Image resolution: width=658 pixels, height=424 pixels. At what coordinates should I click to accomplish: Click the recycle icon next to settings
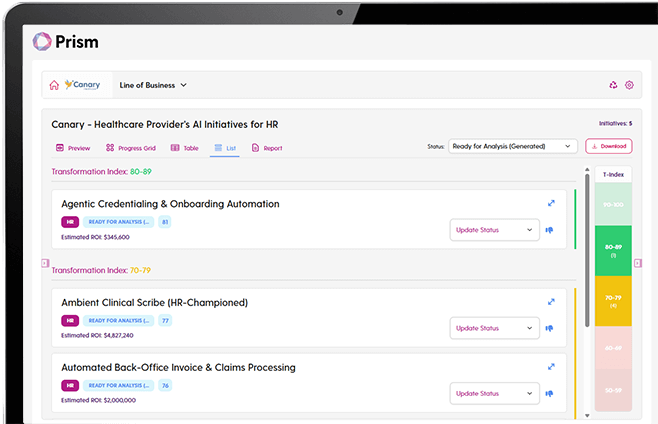pos(613,85)
